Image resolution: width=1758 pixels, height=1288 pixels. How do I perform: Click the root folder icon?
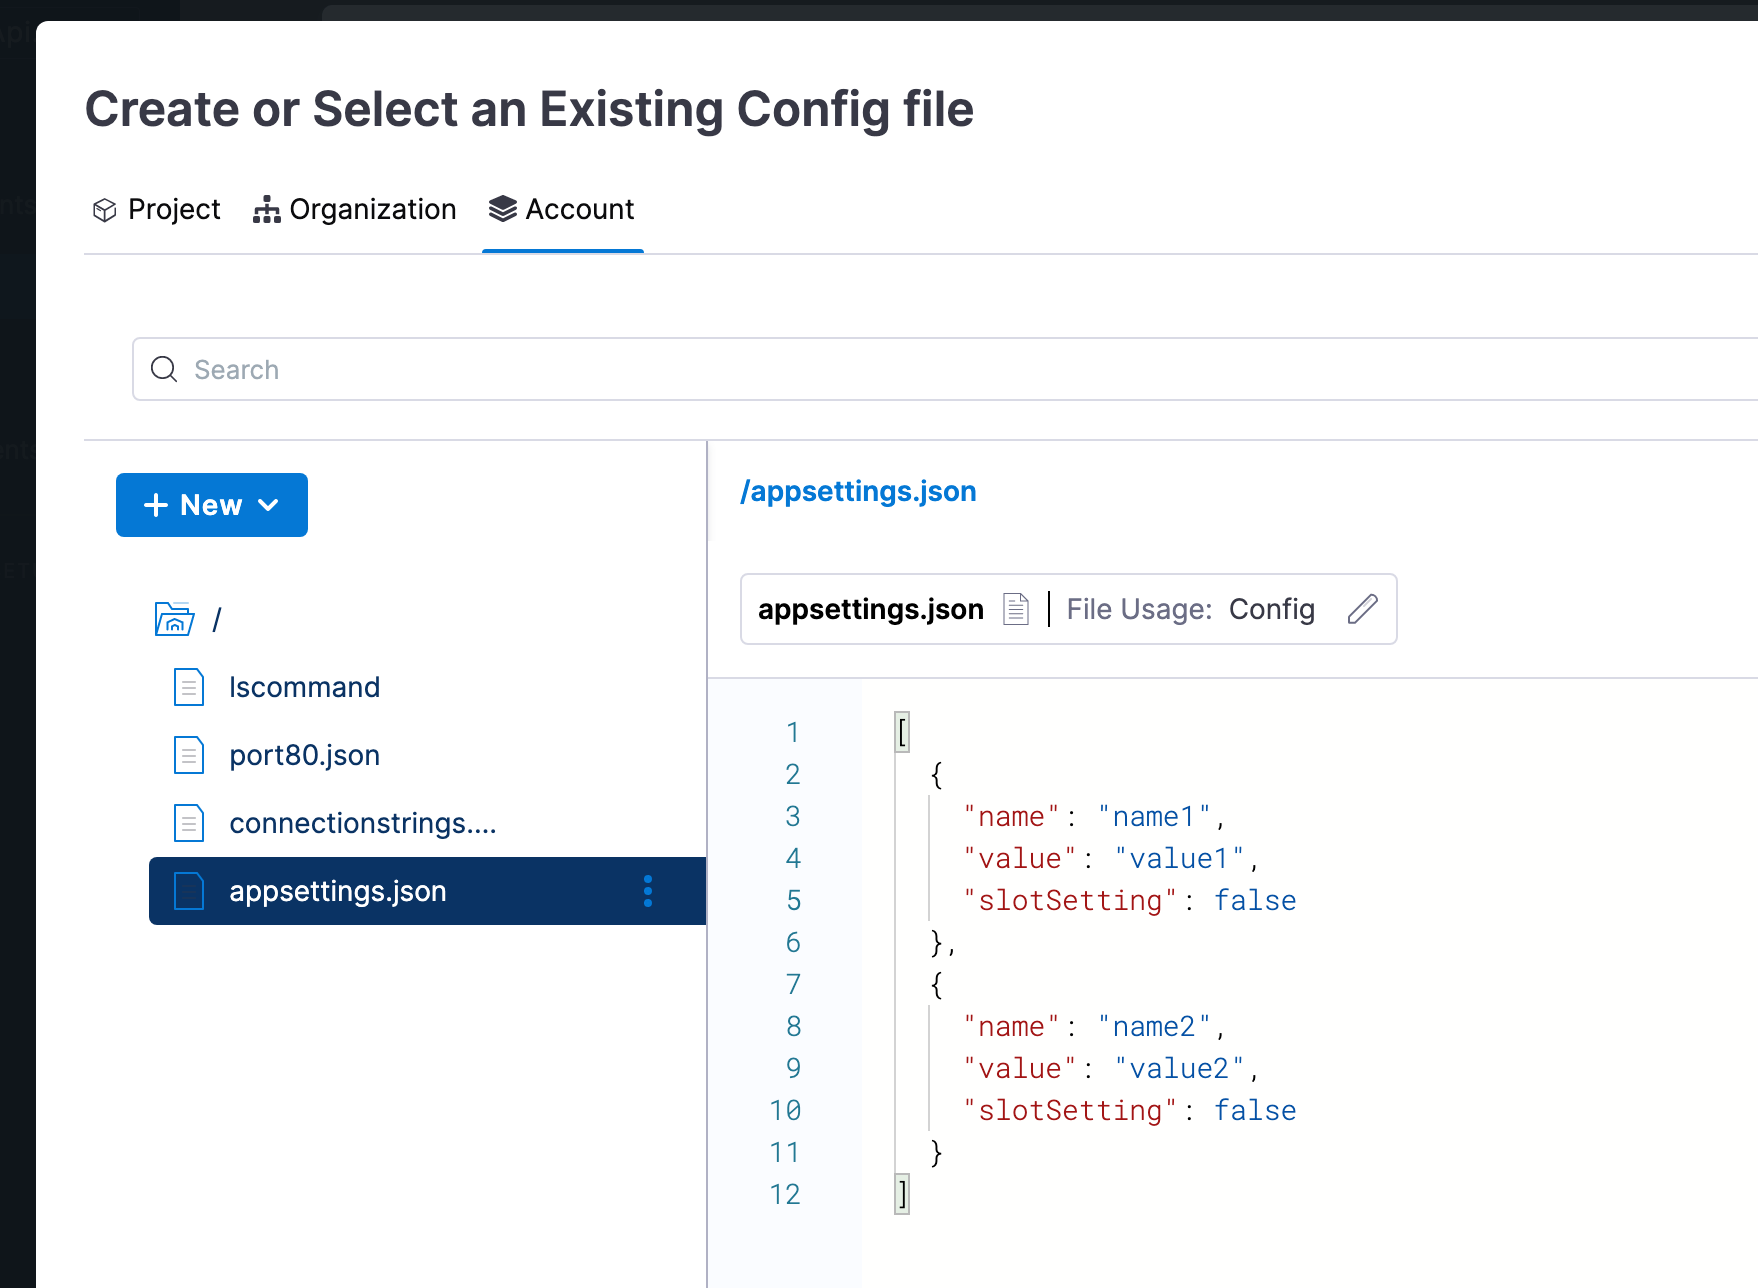click(174, 619)
